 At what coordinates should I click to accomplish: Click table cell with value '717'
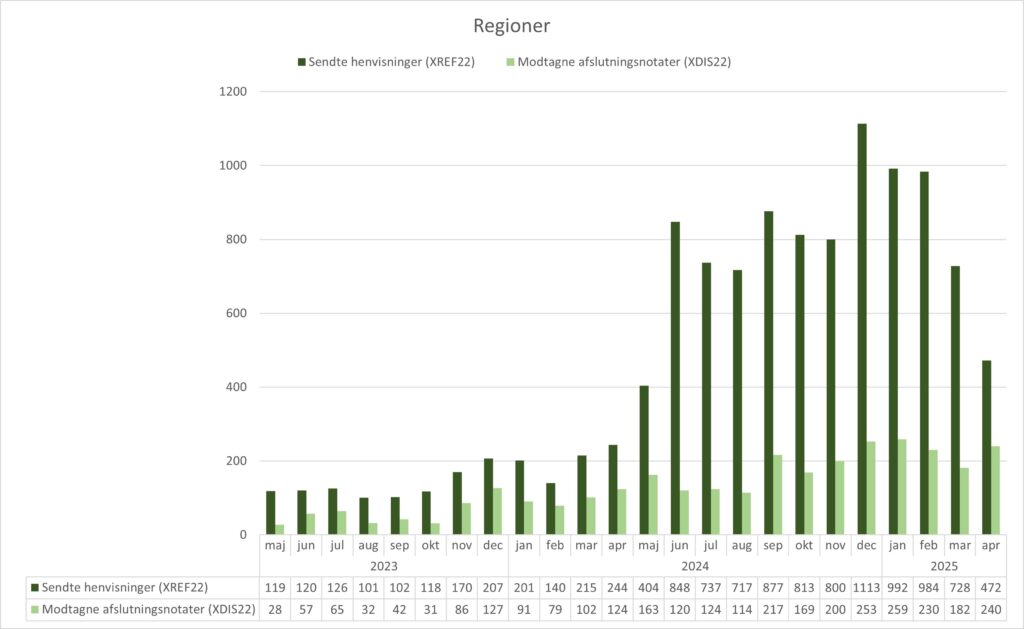point(742,588)
